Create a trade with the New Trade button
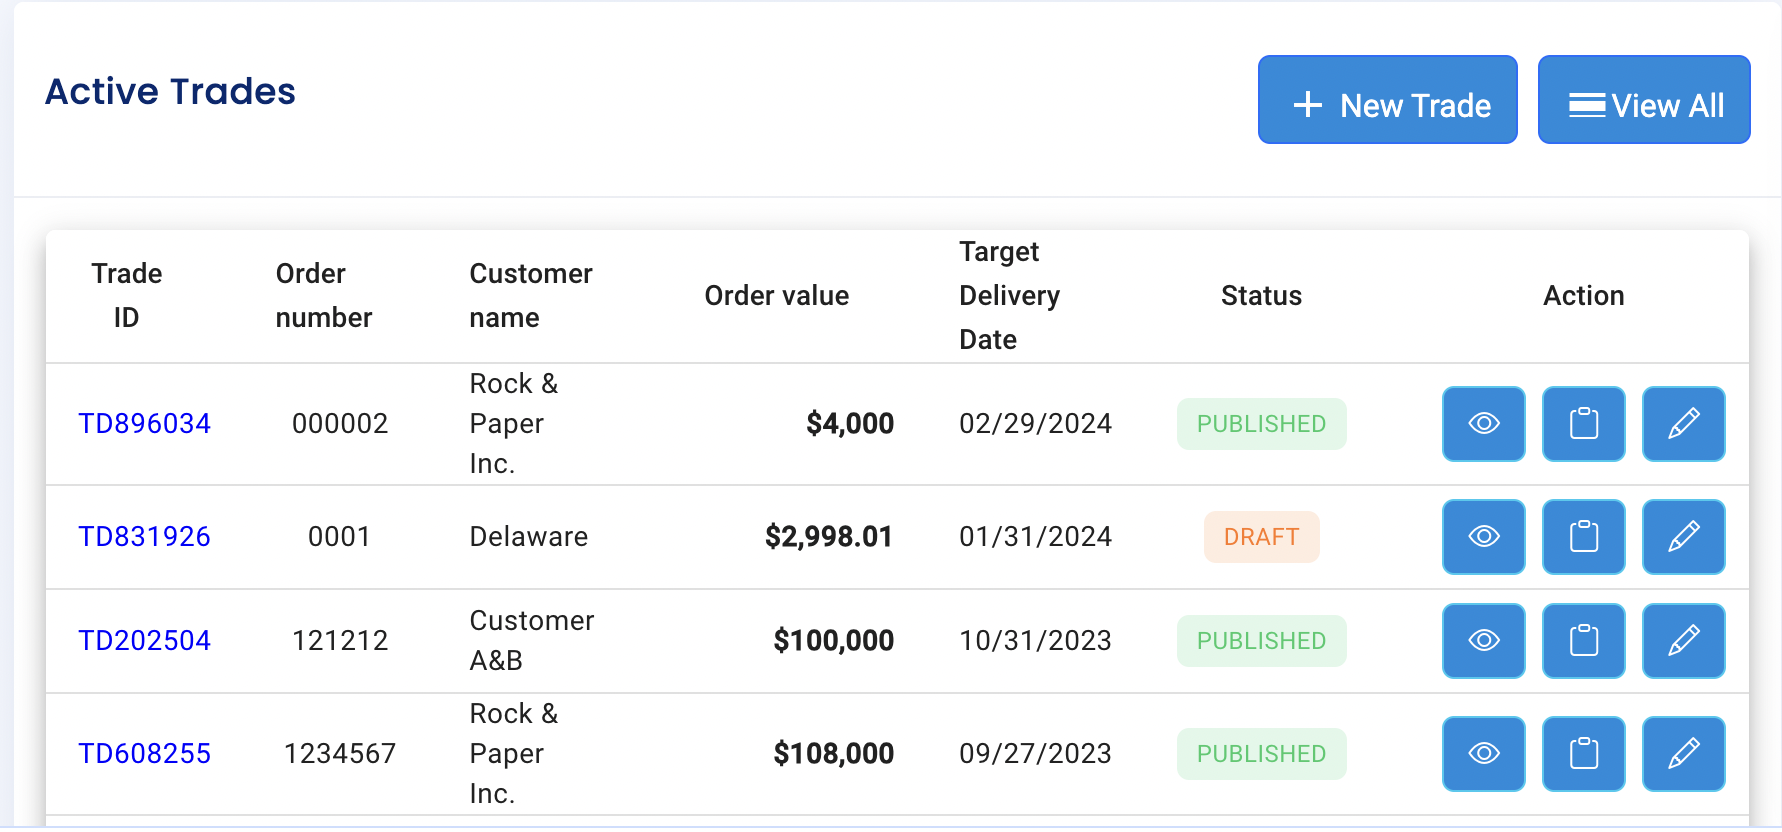Viewport: 1782px width, 832px height. [1387, 100]
